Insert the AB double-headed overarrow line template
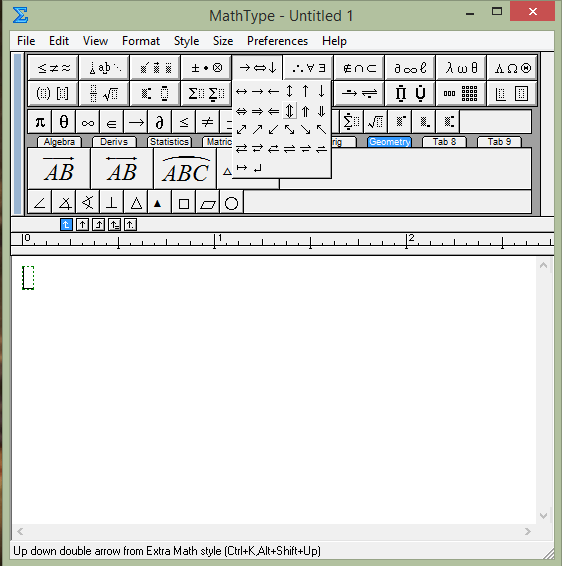This screenshot has width=562, height=566. click(122, 169)
